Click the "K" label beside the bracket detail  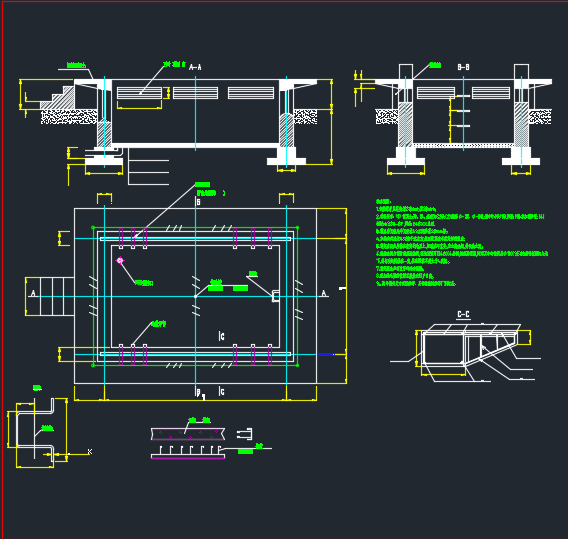click(x=90, y=451)
